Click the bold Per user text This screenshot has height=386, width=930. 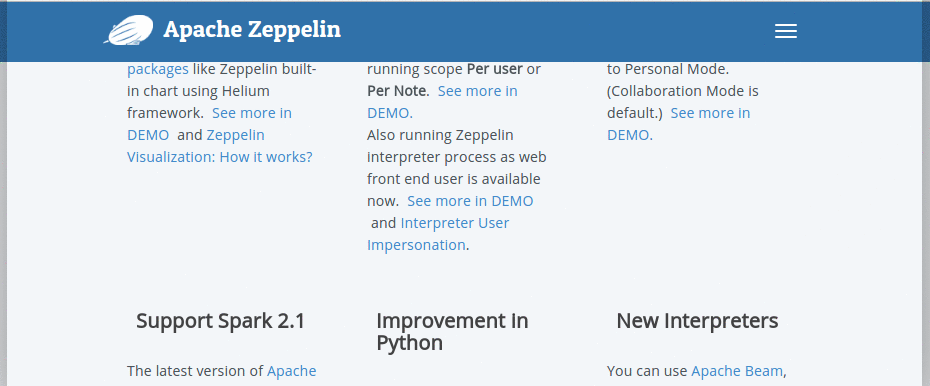coord(495,69)
